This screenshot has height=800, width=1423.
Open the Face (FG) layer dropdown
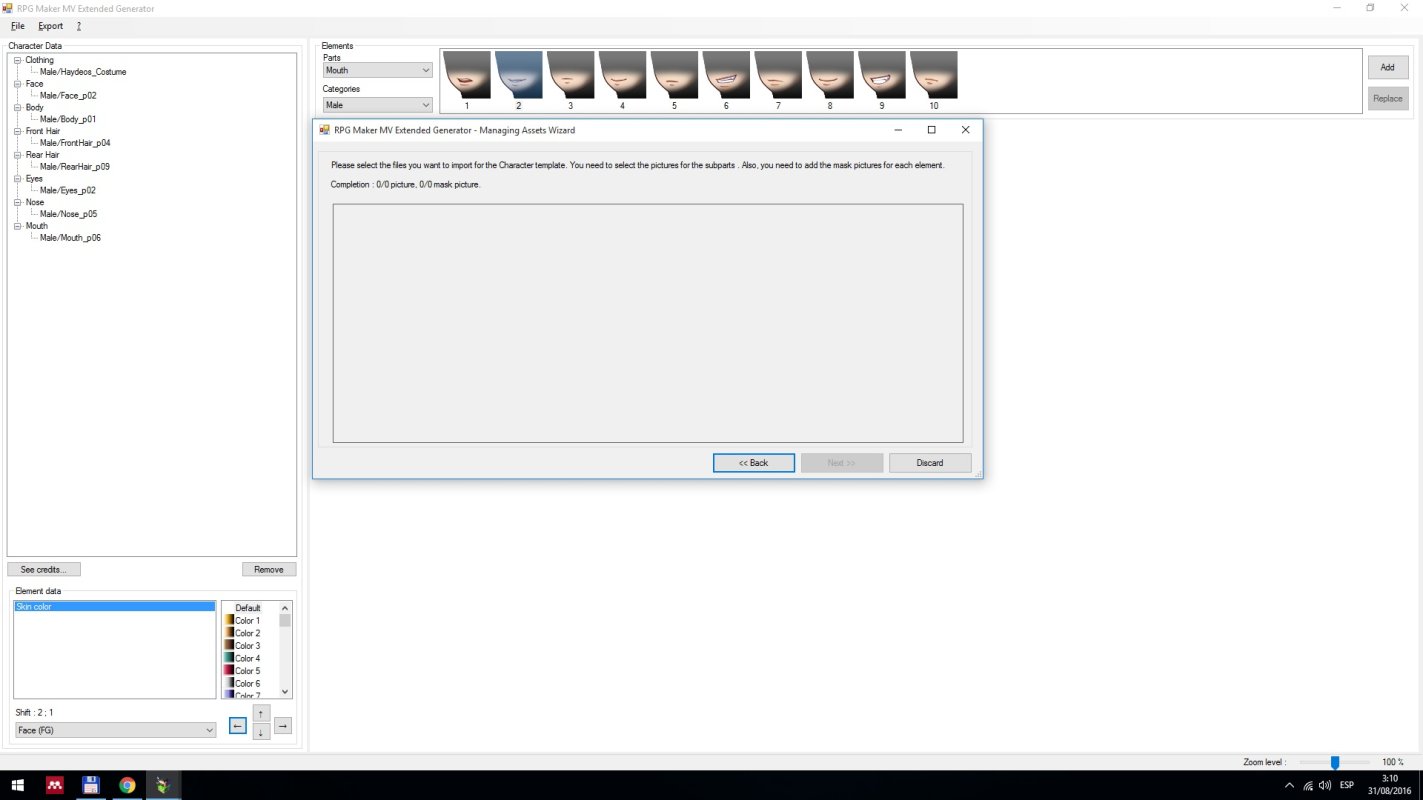point(116,731)
